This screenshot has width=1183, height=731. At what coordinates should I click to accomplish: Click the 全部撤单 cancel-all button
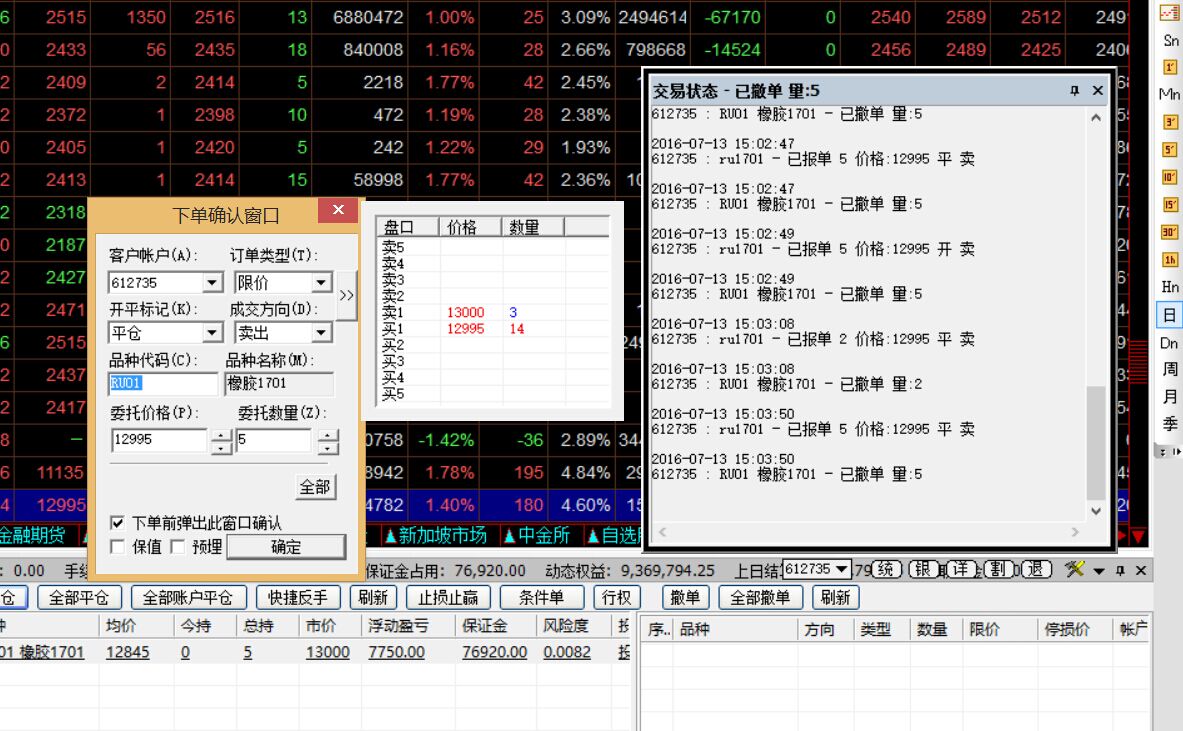pos(760,597)
